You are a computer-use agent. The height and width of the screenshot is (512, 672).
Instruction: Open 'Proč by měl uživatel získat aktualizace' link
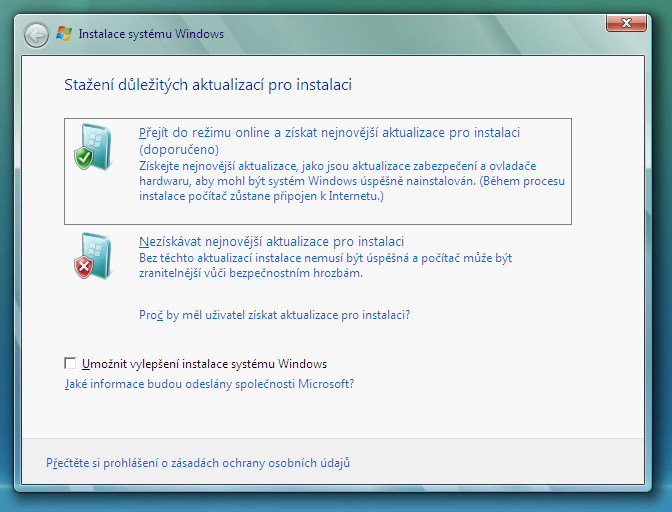274,315
